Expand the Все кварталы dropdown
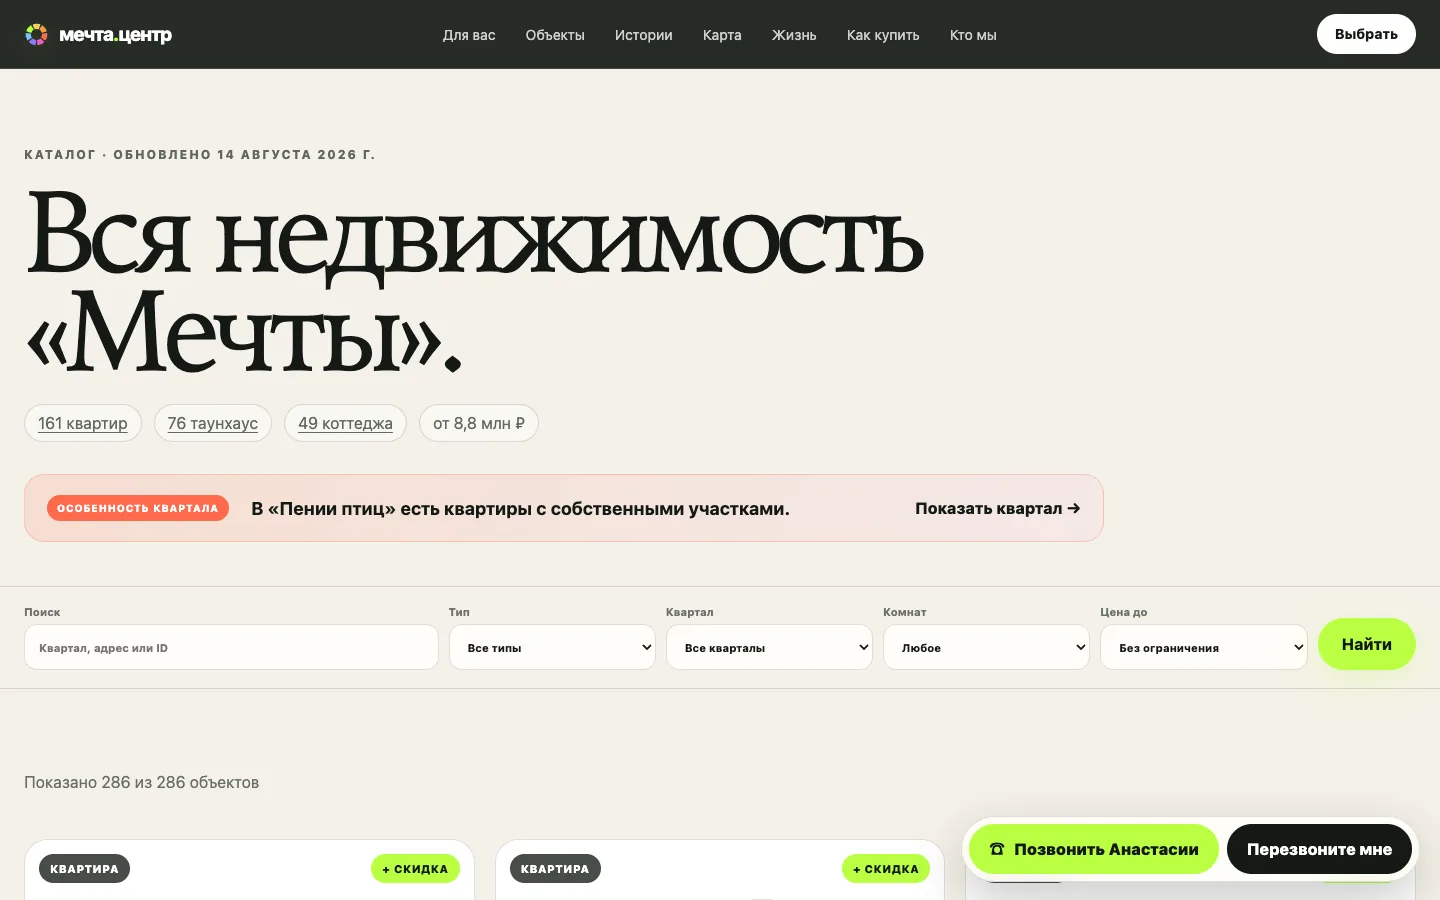 pos(769,648)
